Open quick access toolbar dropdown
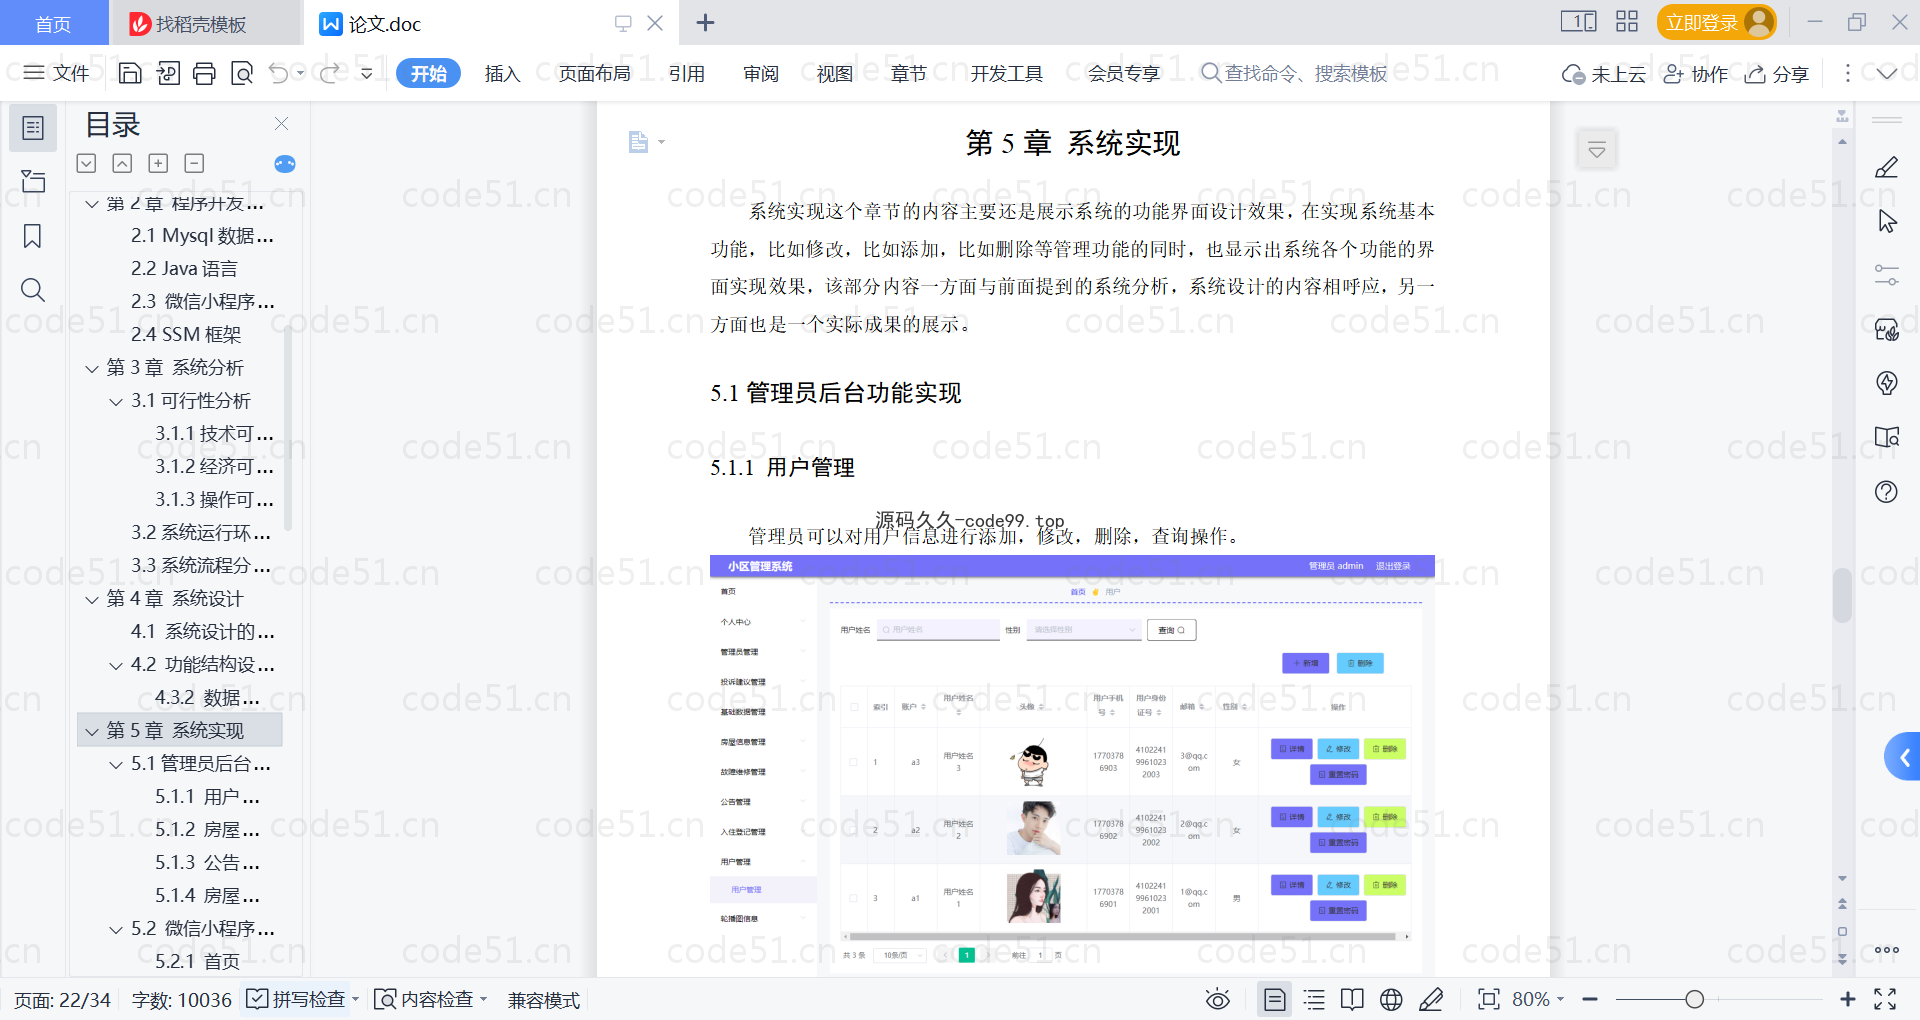The height and width of the screenshot is (1020, 1920). pyautogui.click(x=367, y=73)
